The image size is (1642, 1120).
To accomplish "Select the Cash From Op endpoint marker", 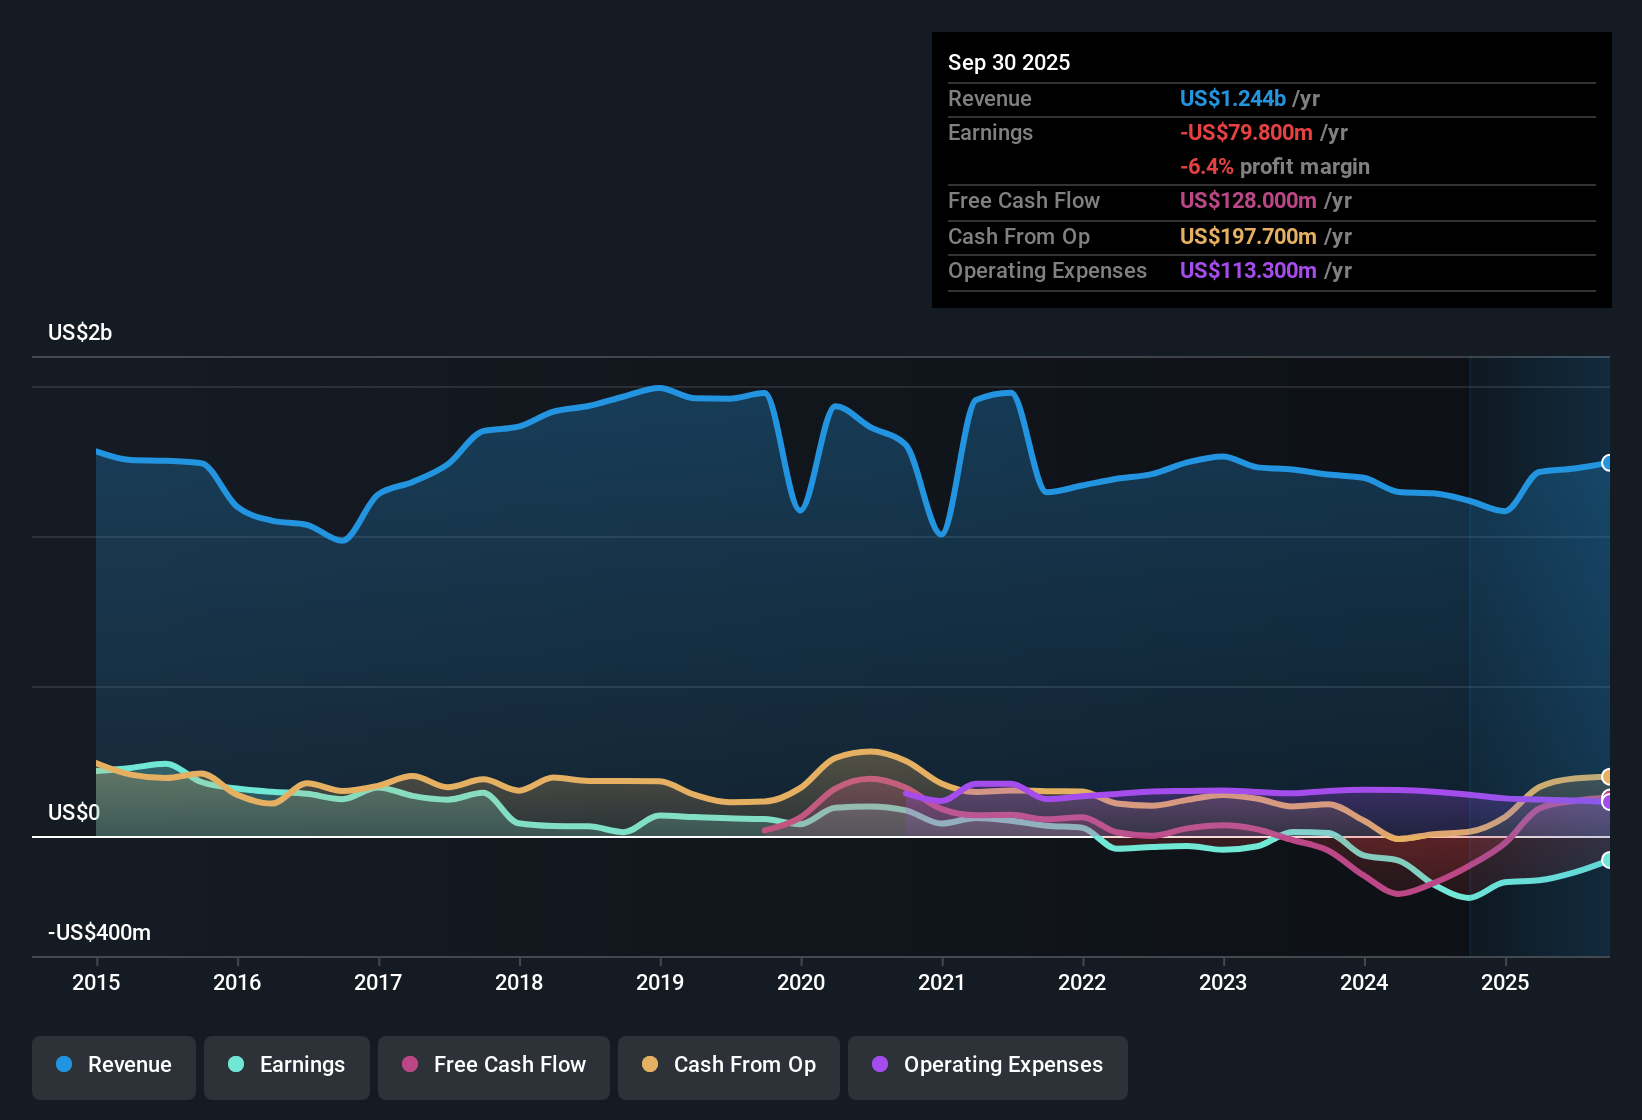I will pyautogui.click(x=1608, y=775).
